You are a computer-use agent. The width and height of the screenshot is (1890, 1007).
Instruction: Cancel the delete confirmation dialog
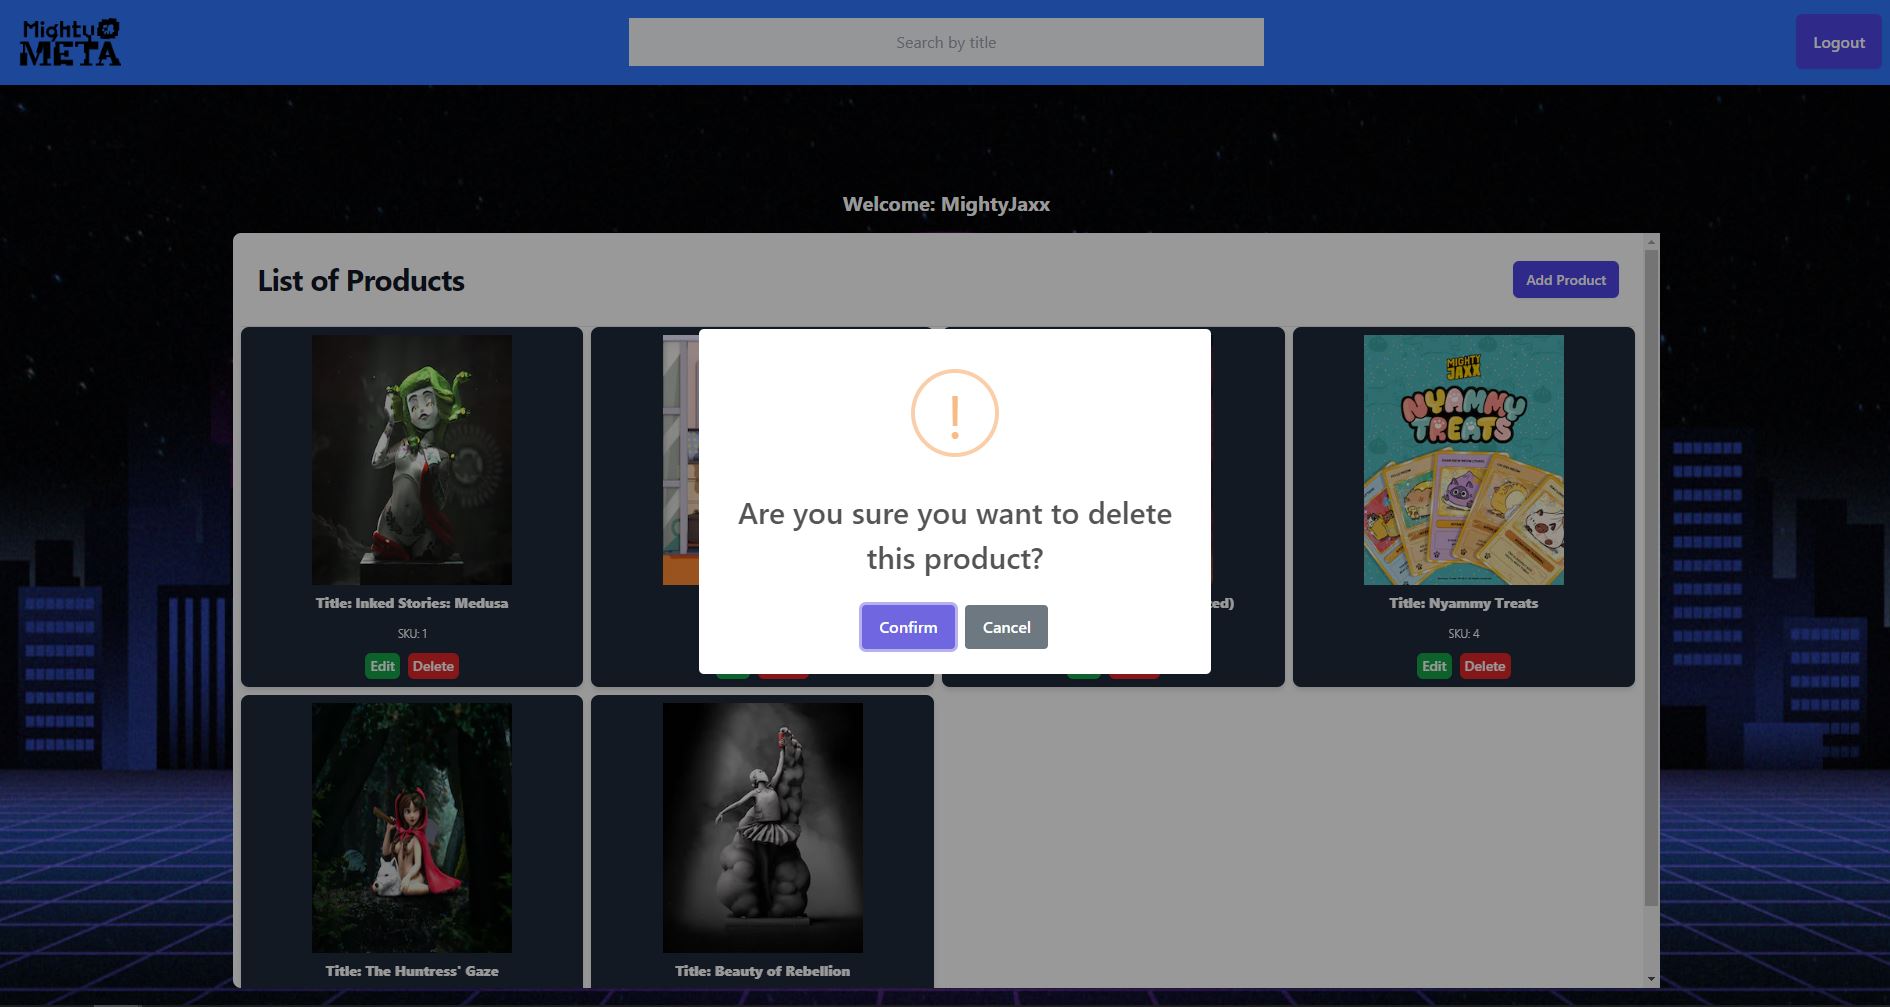(x=1006, y=627)
